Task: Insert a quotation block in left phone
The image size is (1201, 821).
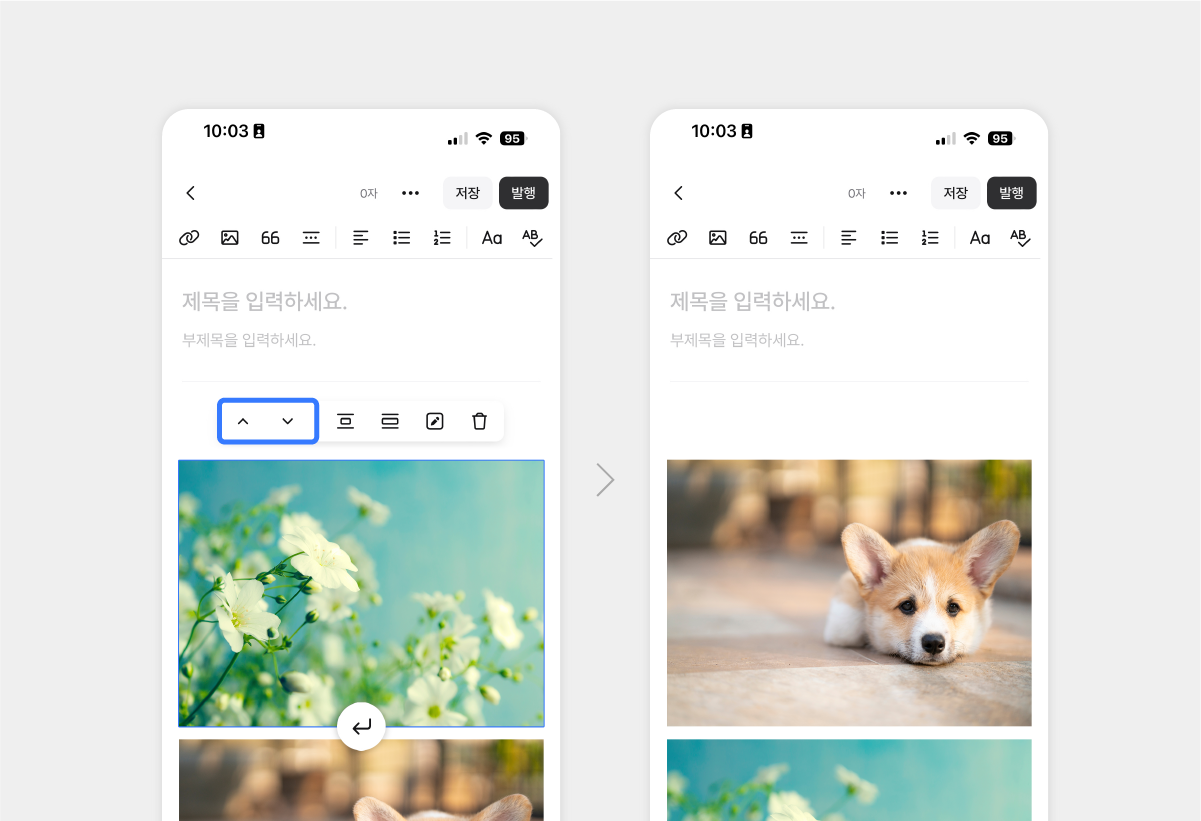Action: (270, 238)
